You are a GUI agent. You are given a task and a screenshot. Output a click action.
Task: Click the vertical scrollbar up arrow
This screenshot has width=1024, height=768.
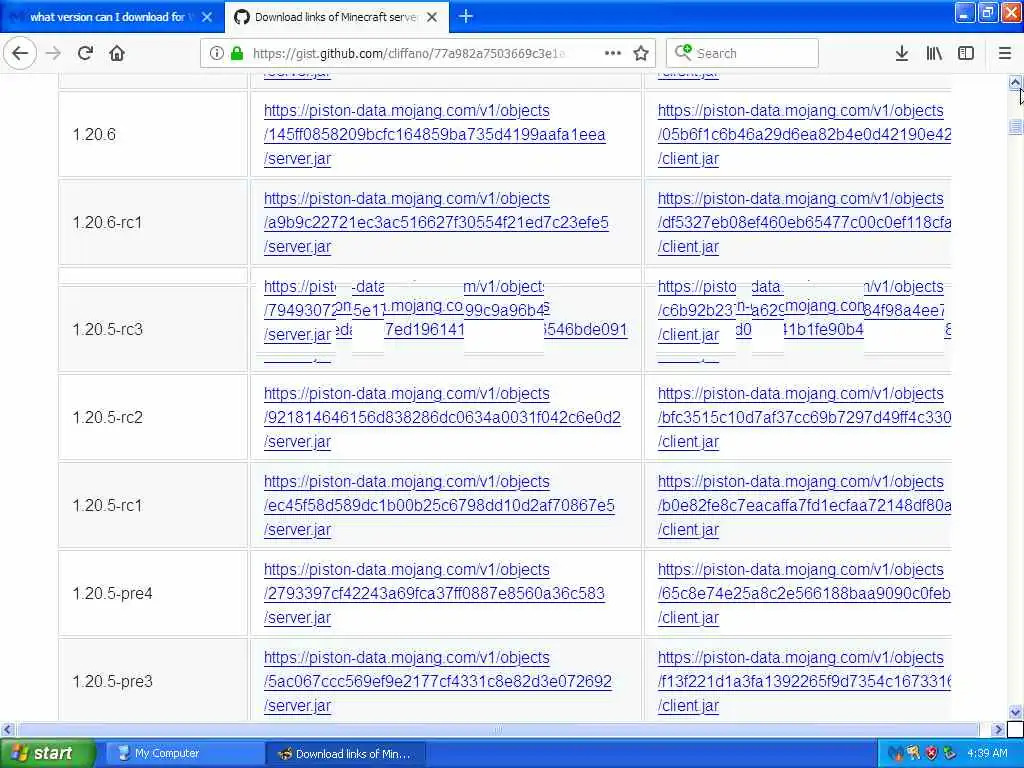[x=1015, y=82]
